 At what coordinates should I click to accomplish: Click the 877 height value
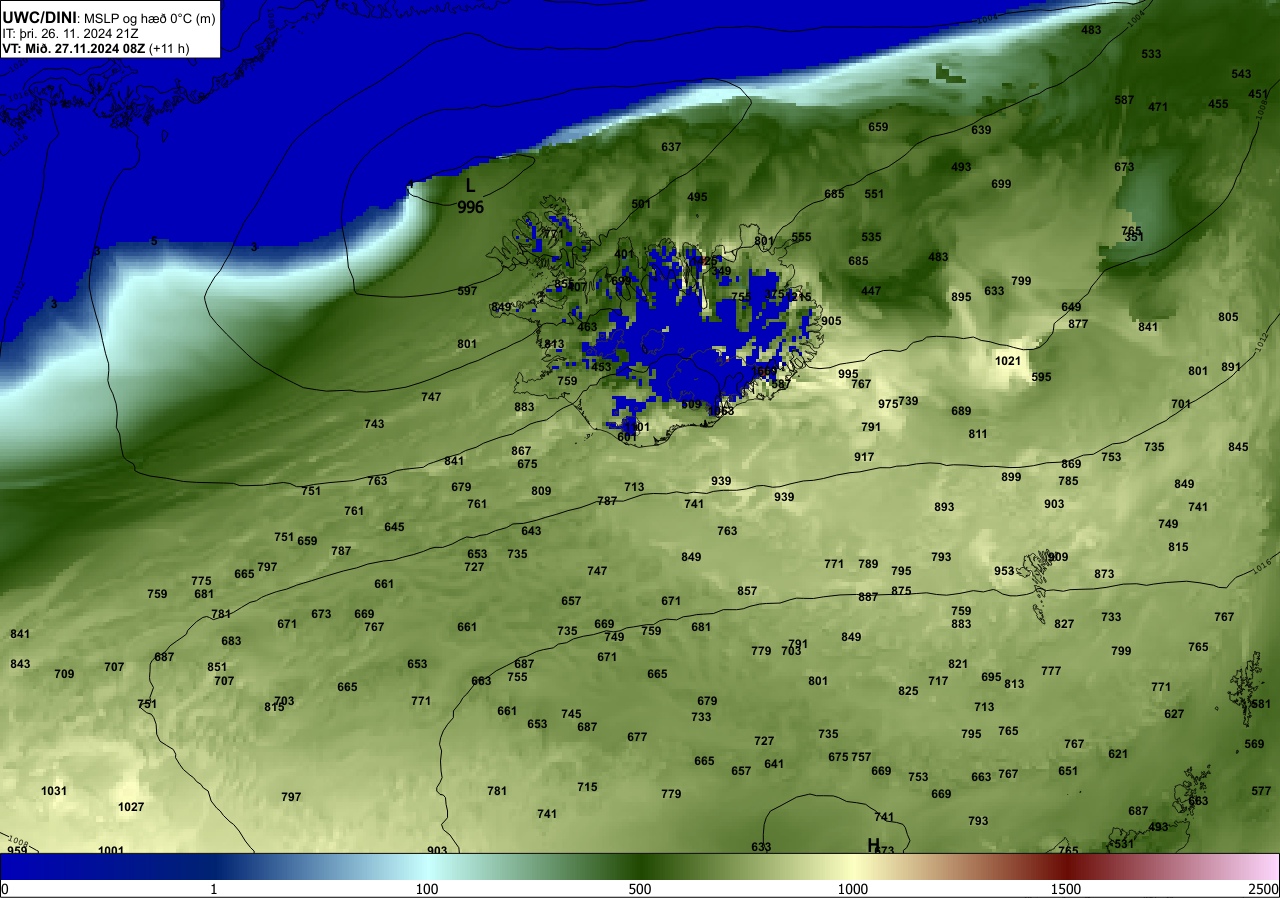point(1078,324)
